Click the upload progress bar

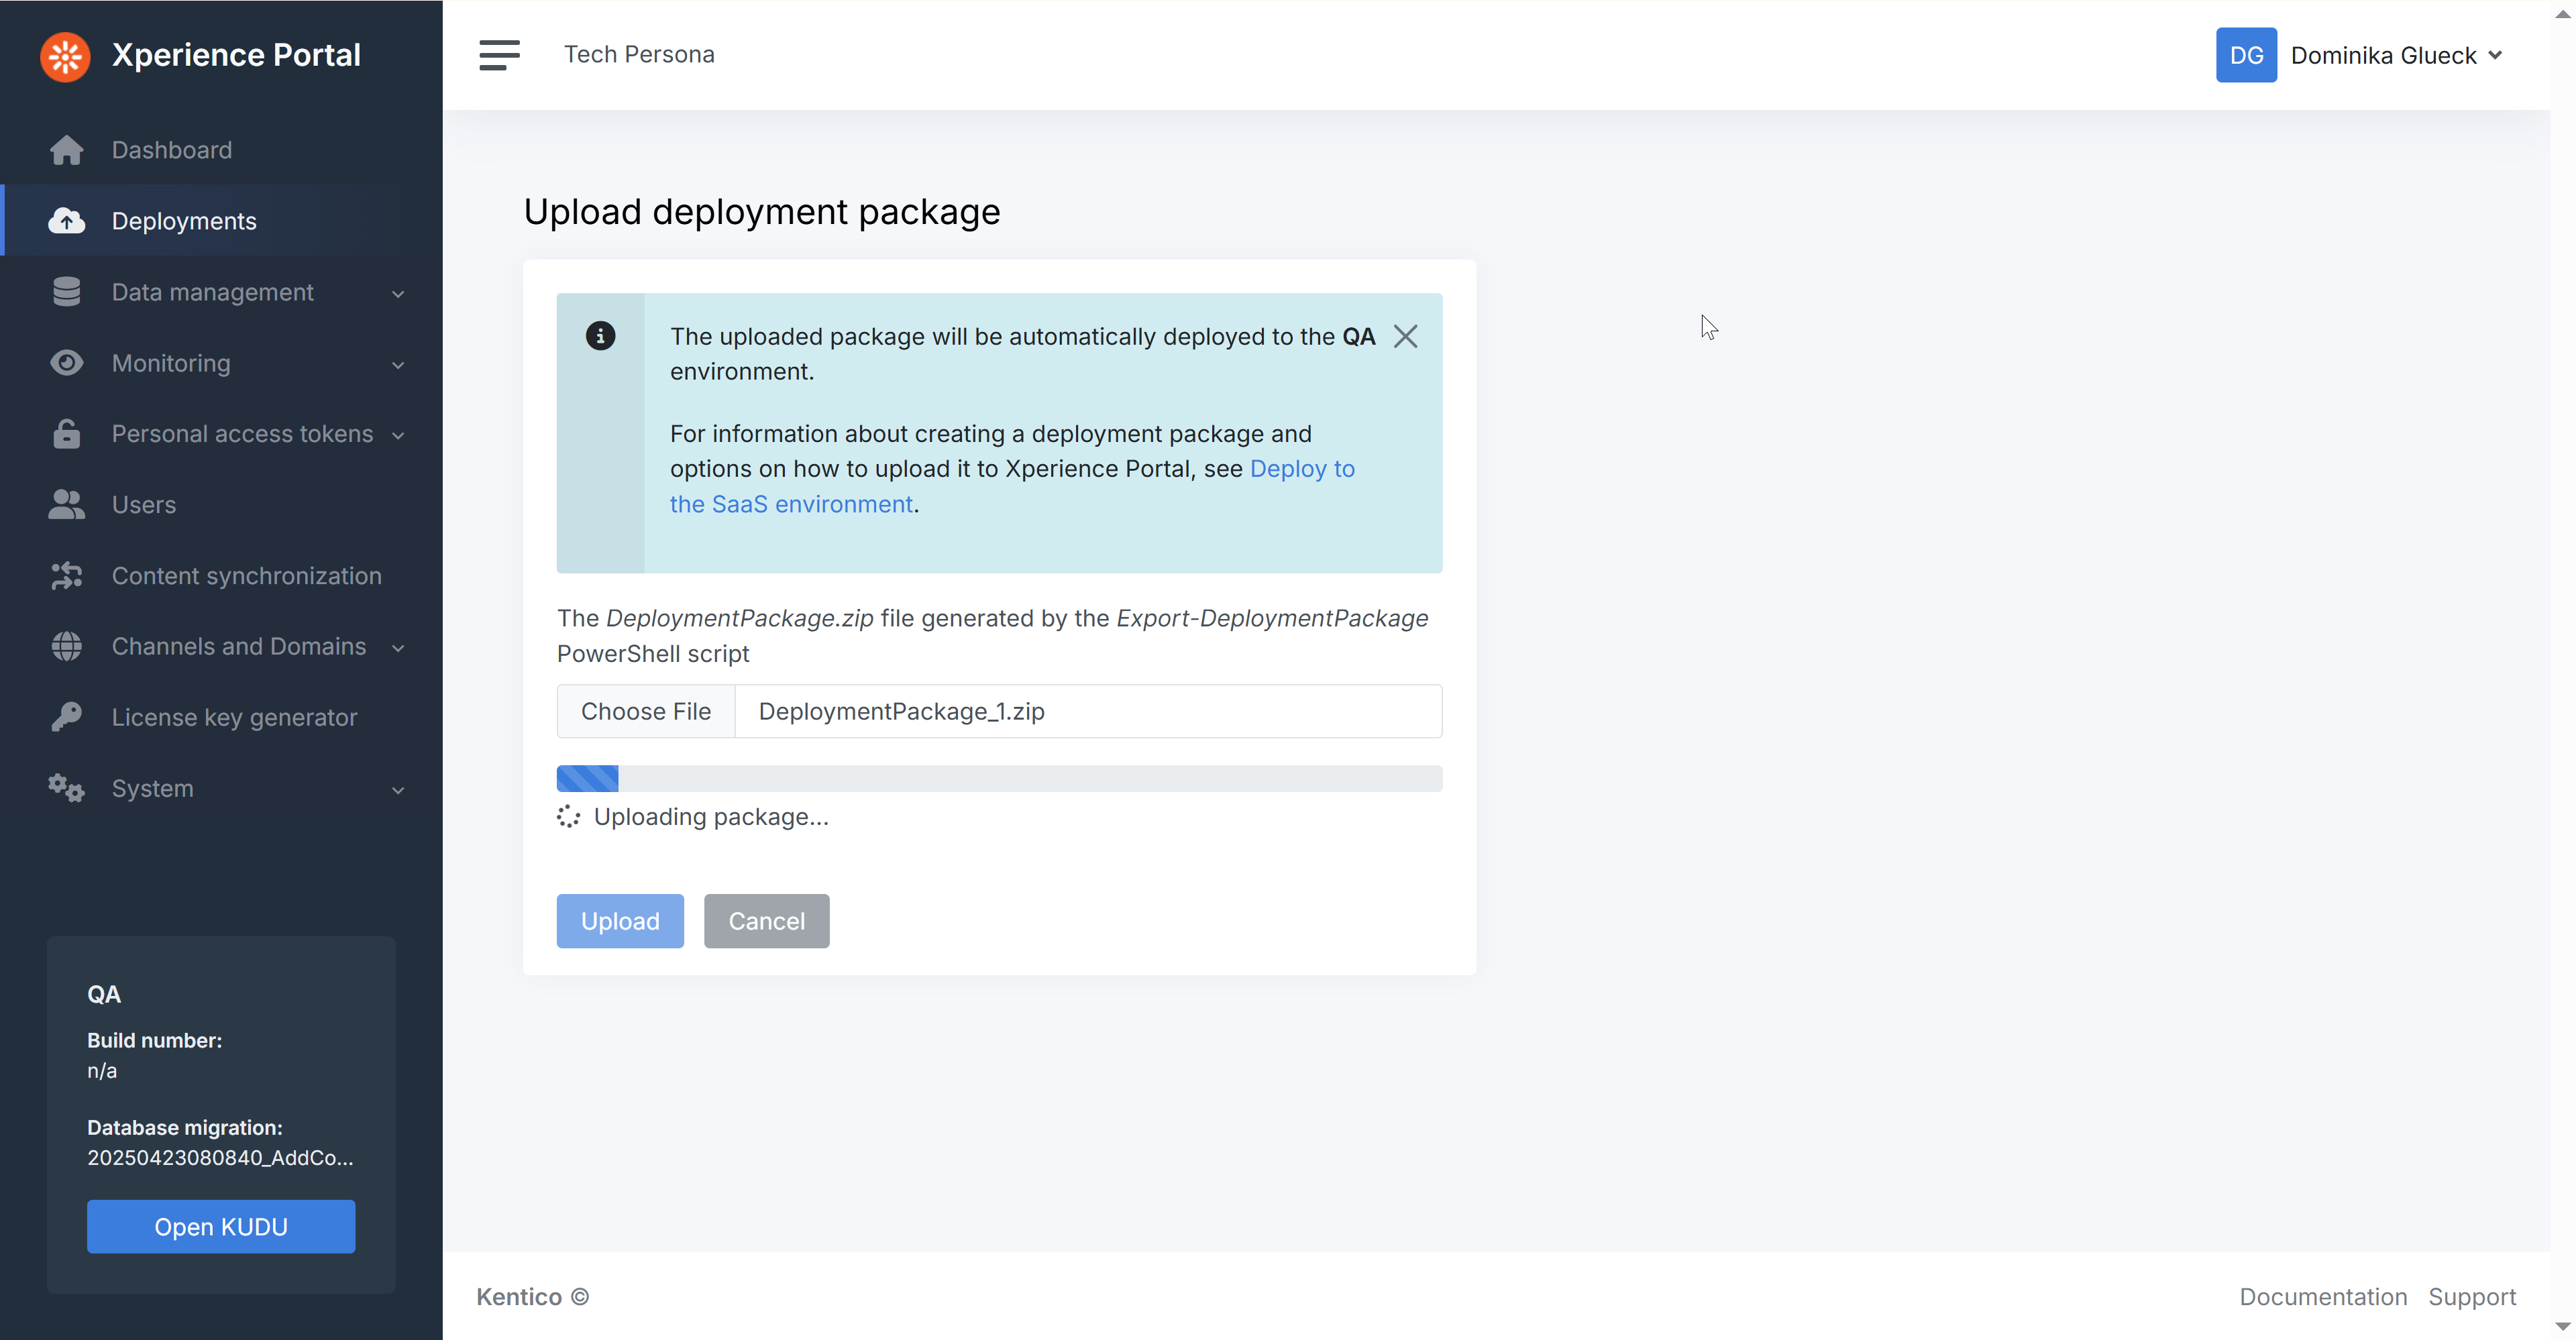[998, 778]
